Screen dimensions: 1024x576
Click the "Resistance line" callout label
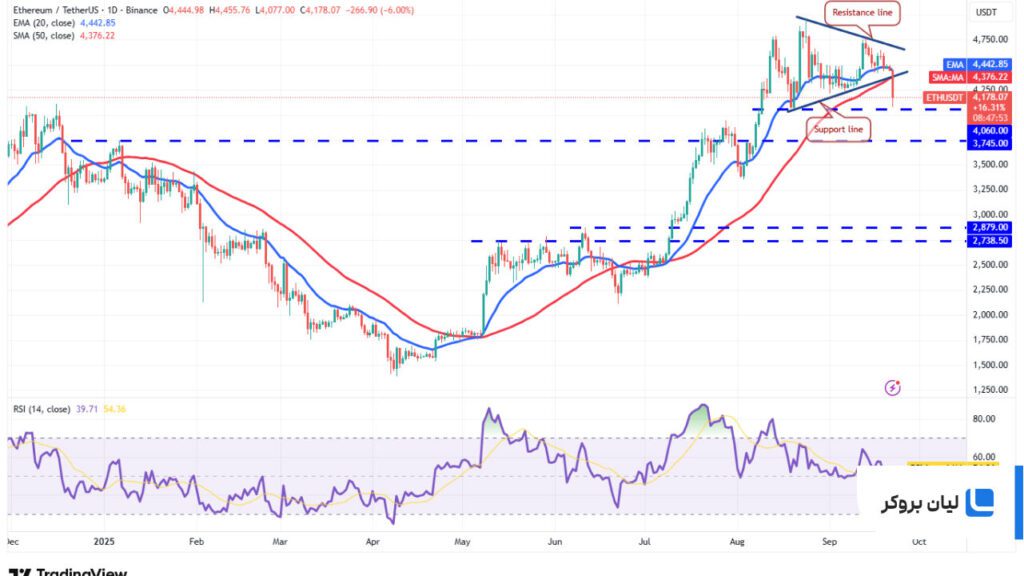(x=862, y=12)
